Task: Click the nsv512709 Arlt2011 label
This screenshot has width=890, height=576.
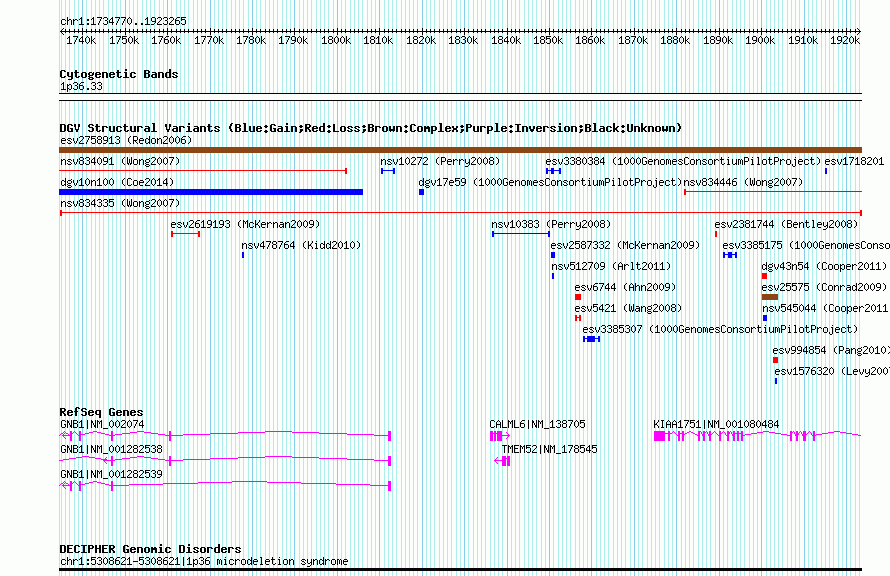Action: click(611, 266)
